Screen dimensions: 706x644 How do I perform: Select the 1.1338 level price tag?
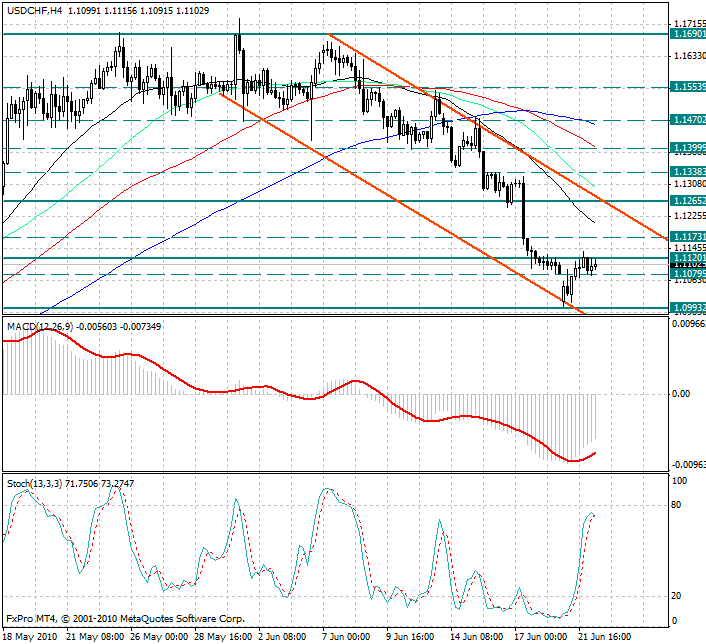pos(688,172)
